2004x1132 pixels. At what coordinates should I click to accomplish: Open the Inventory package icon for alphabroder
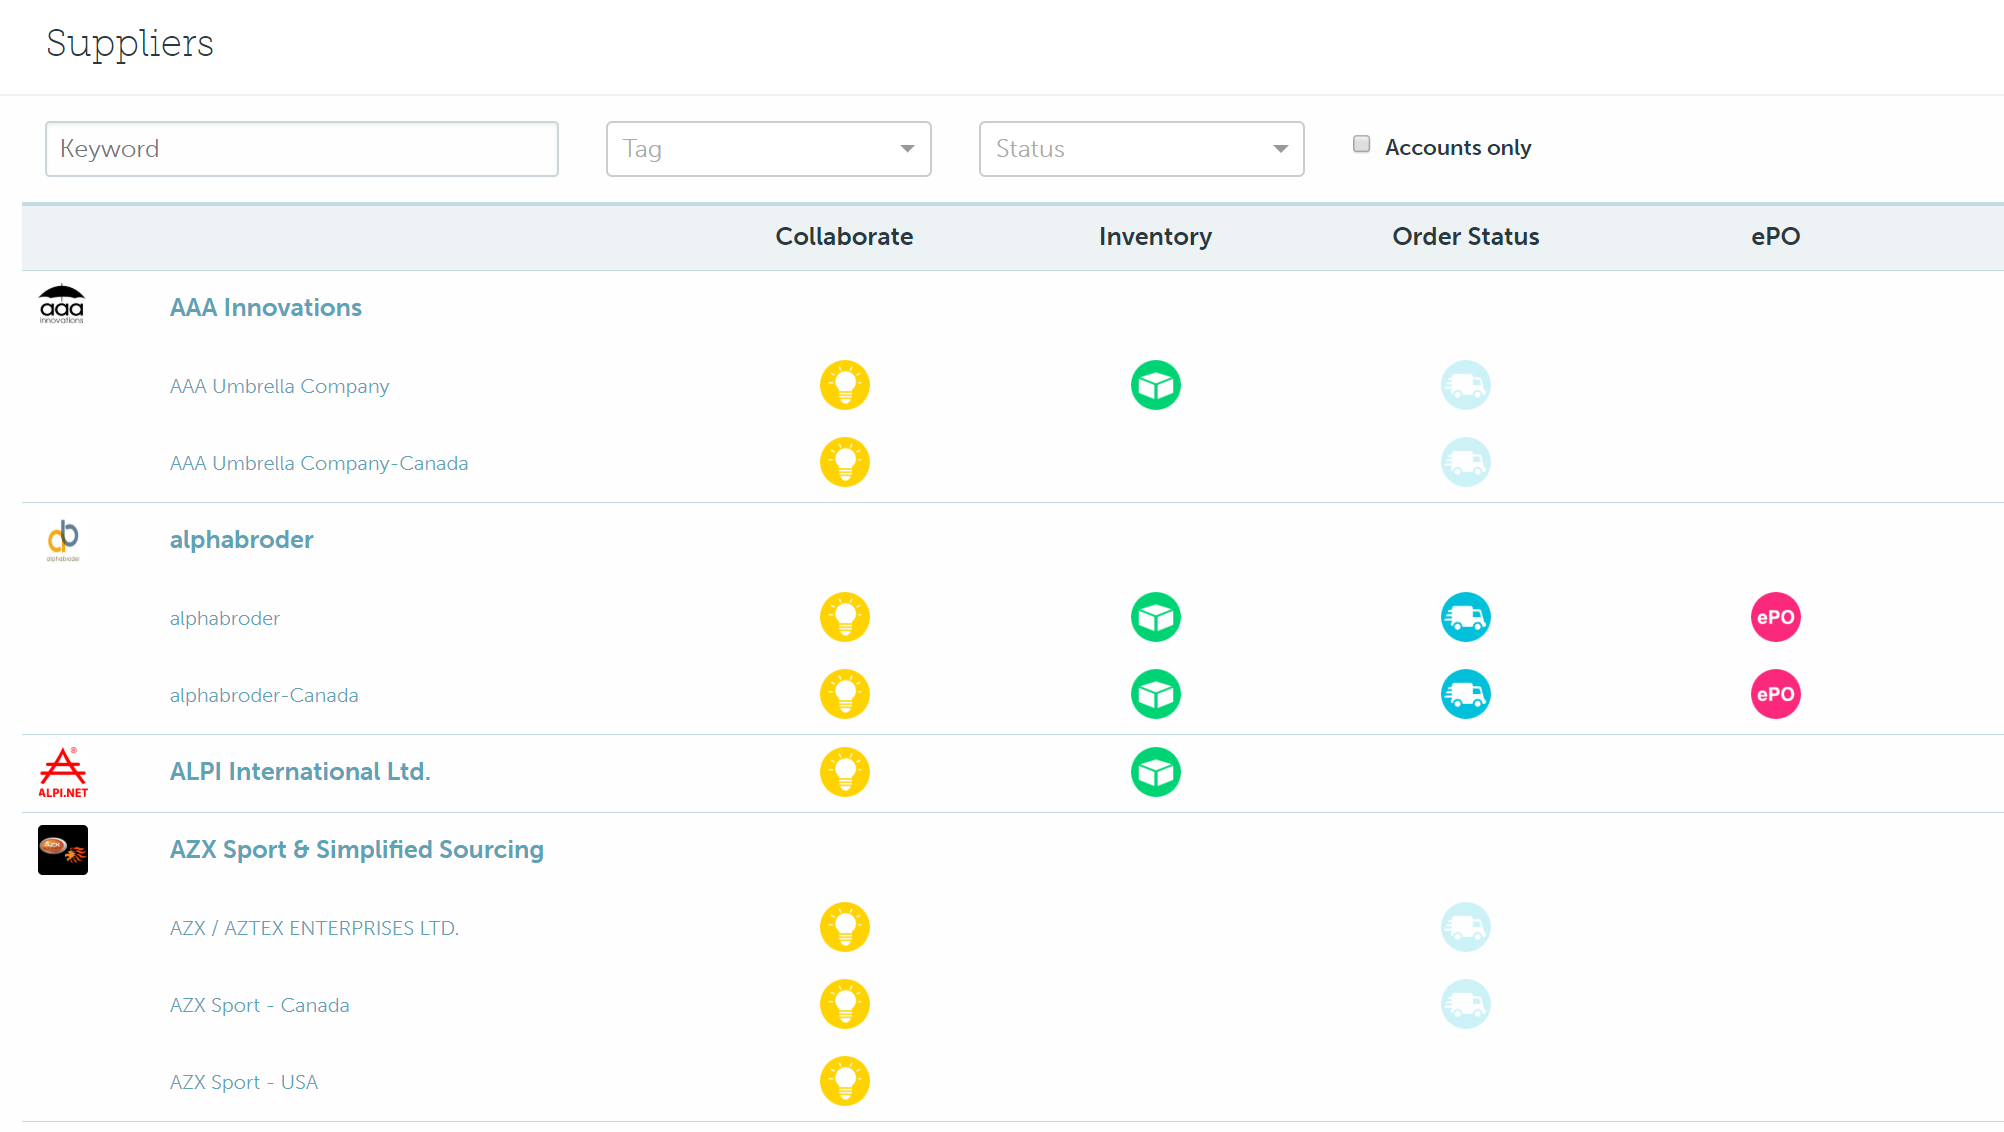(x=1155, y=617)
